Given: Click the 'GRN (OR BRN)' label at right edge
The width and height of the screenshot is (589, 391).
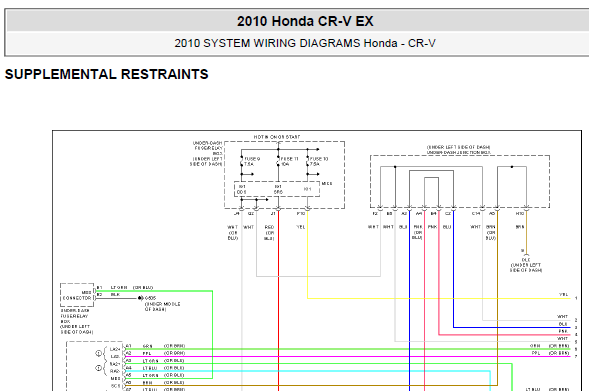Looking at the screenshot, I should pos(550,346).
